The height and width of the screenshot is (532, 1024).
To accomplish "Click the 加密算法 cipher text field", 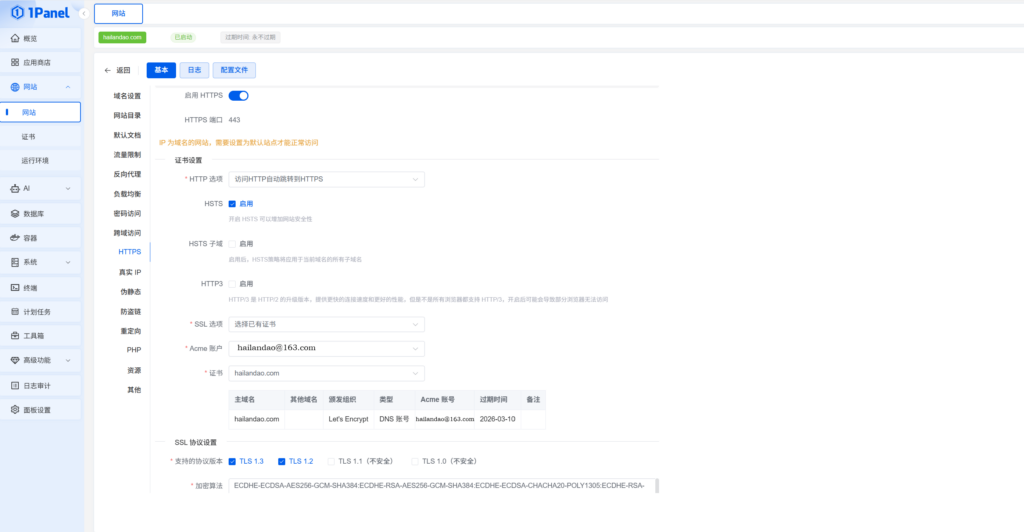I will 441,486.
